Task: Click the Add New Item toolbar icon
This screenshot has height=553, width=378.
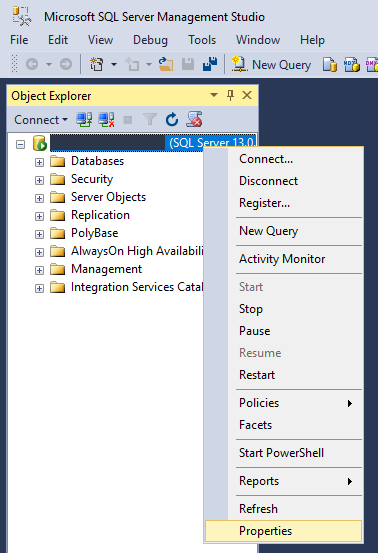Action: tap(132, 65)
